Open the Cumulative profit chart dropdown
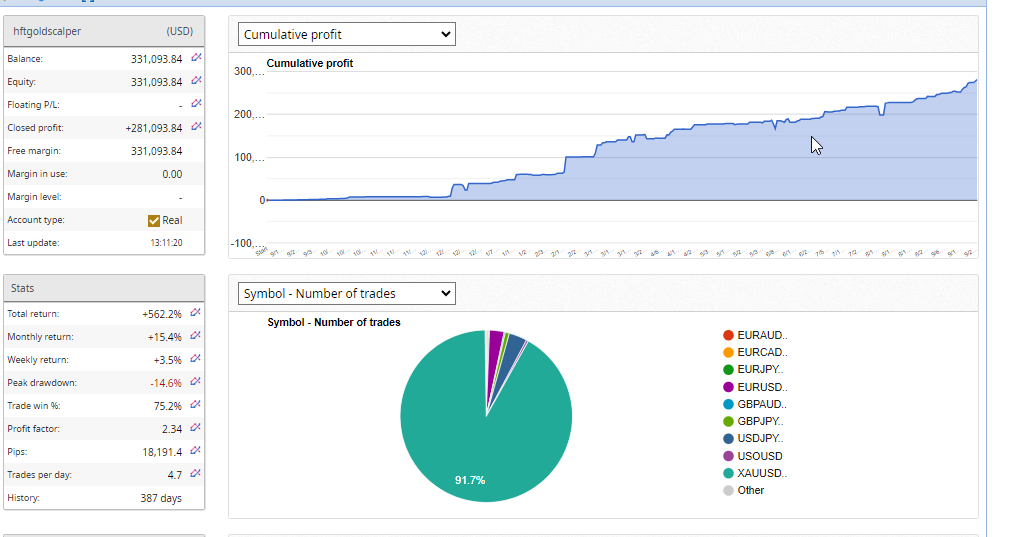Screen dimensions: 1017x537 [x=347, y=35]
